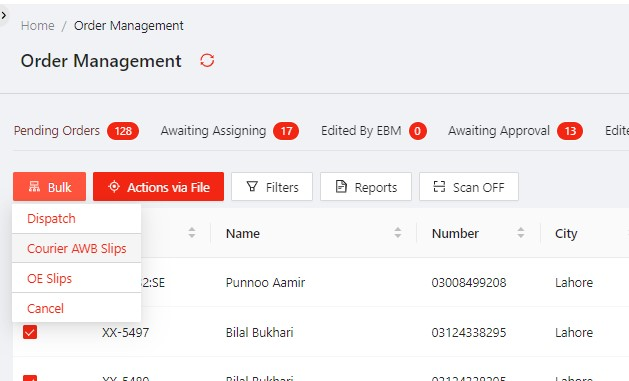Image resolution: width=629 pixels, height=381 pixels.
Task: Open the Awaiting Approval tab
Action: 515,131
